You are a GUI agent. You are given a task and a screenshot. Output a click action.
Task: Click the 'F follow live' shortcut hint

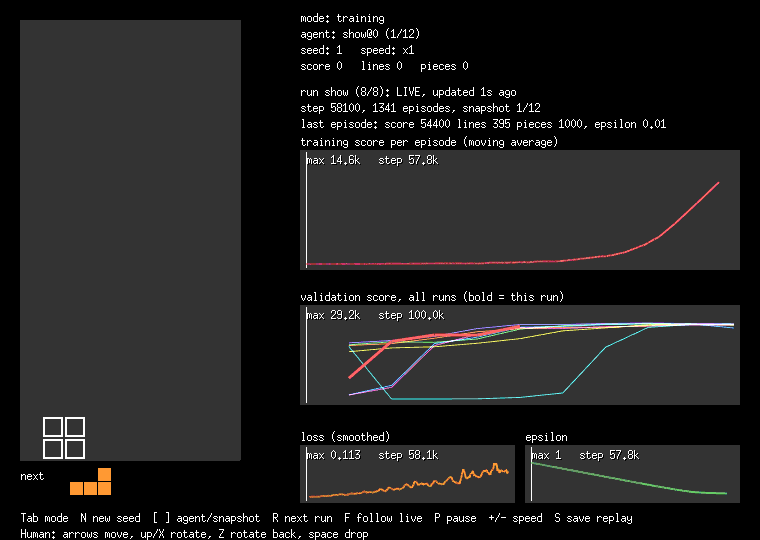pos(383,518)
